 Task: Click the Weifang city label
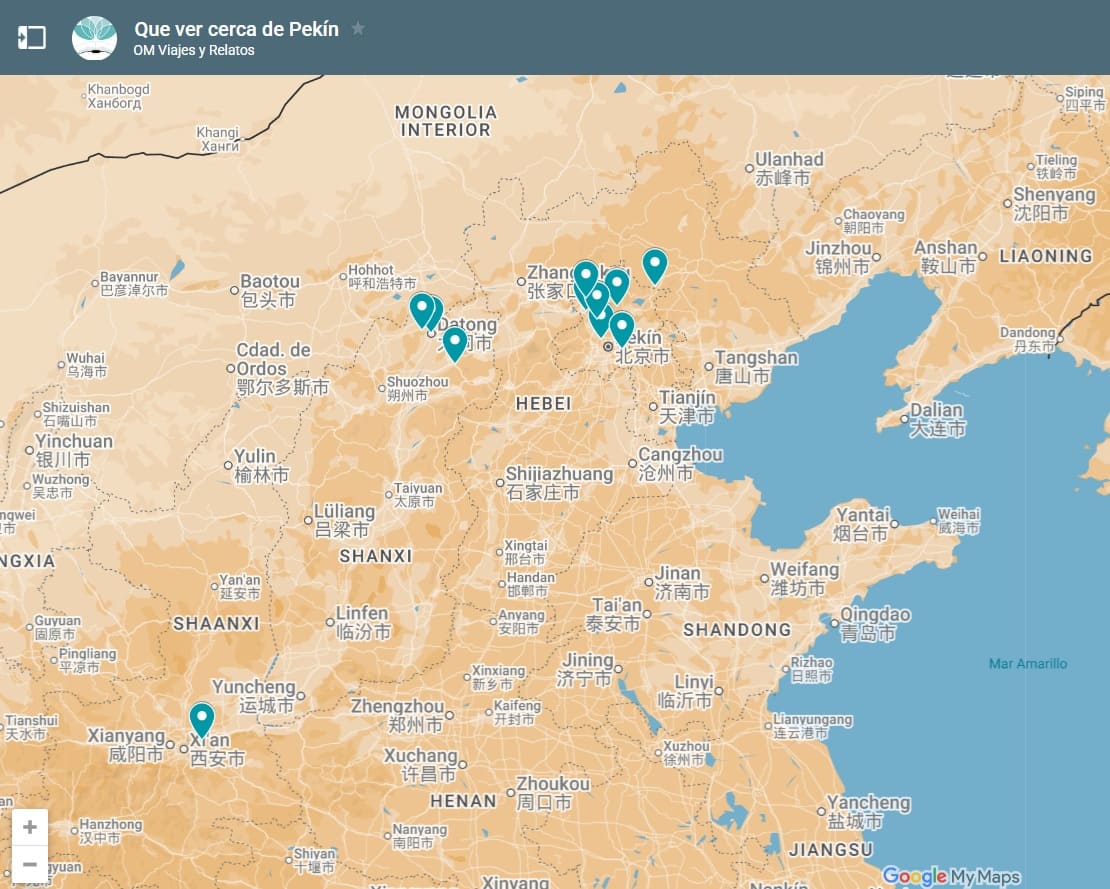pos(804,578)
